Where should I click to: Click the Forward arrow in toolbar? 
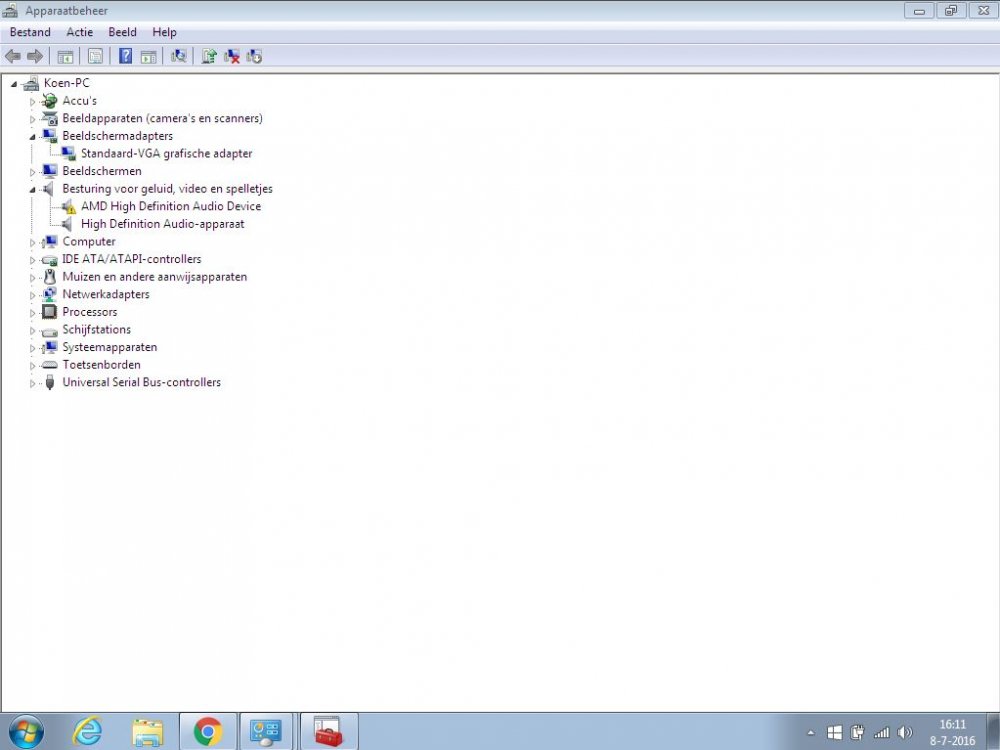pos(35,56)
